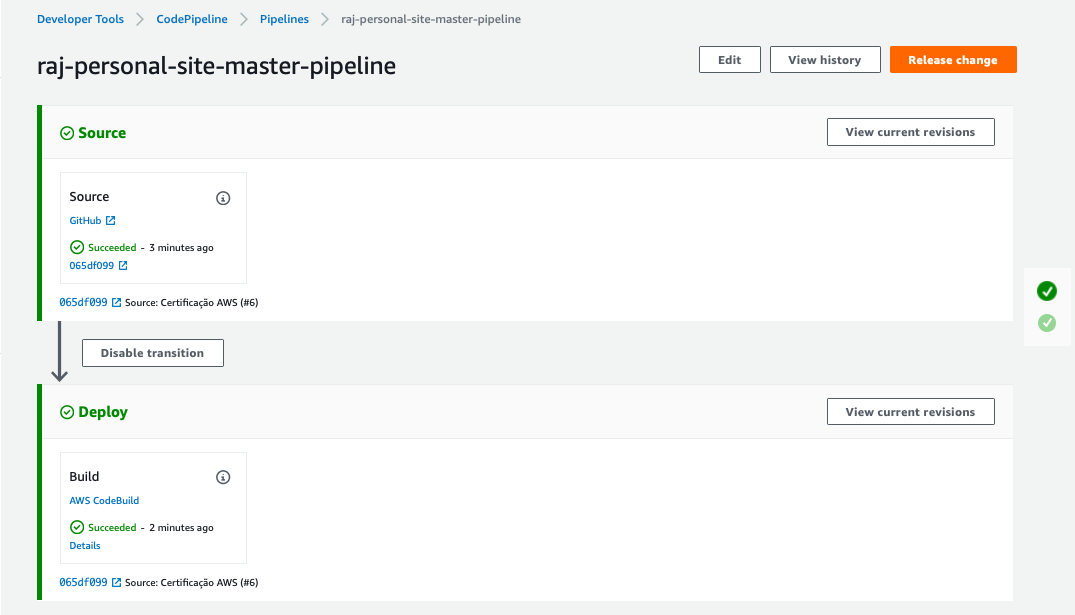Select Succeeded check icon in Build action card
Viewport: 1075px width, 615px height.
click(77, 527)
